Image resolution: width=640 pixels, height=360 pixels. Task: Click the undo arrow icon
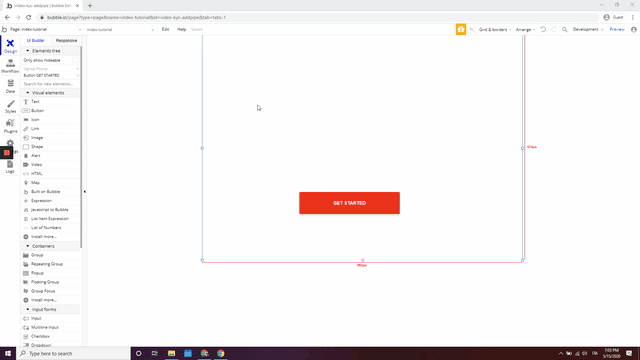pos(543,29)
